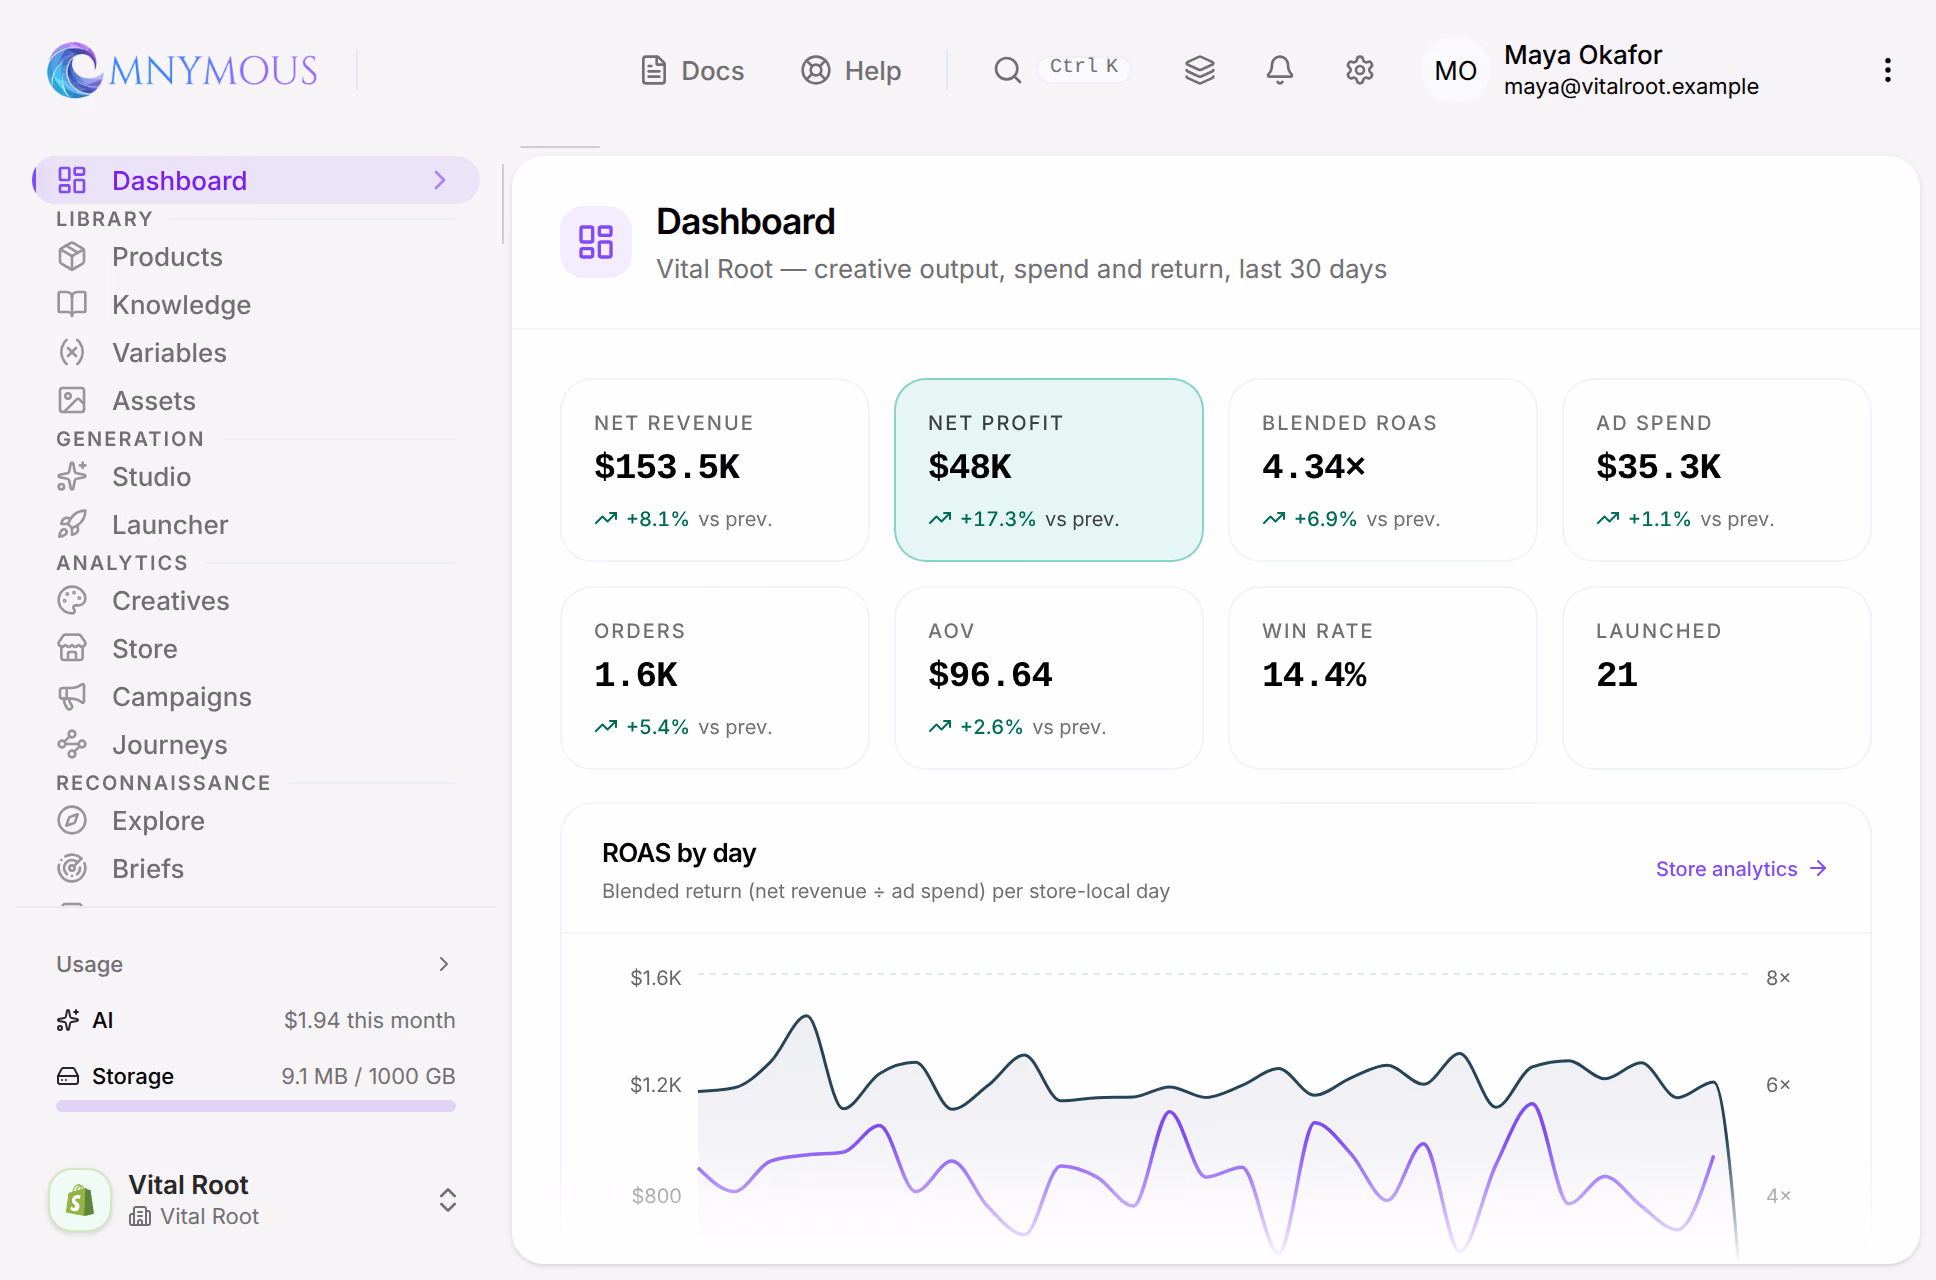Screen dimensions: 1936x1280
Task: Click the Store shop icon
Action: [x=72, y=648]
